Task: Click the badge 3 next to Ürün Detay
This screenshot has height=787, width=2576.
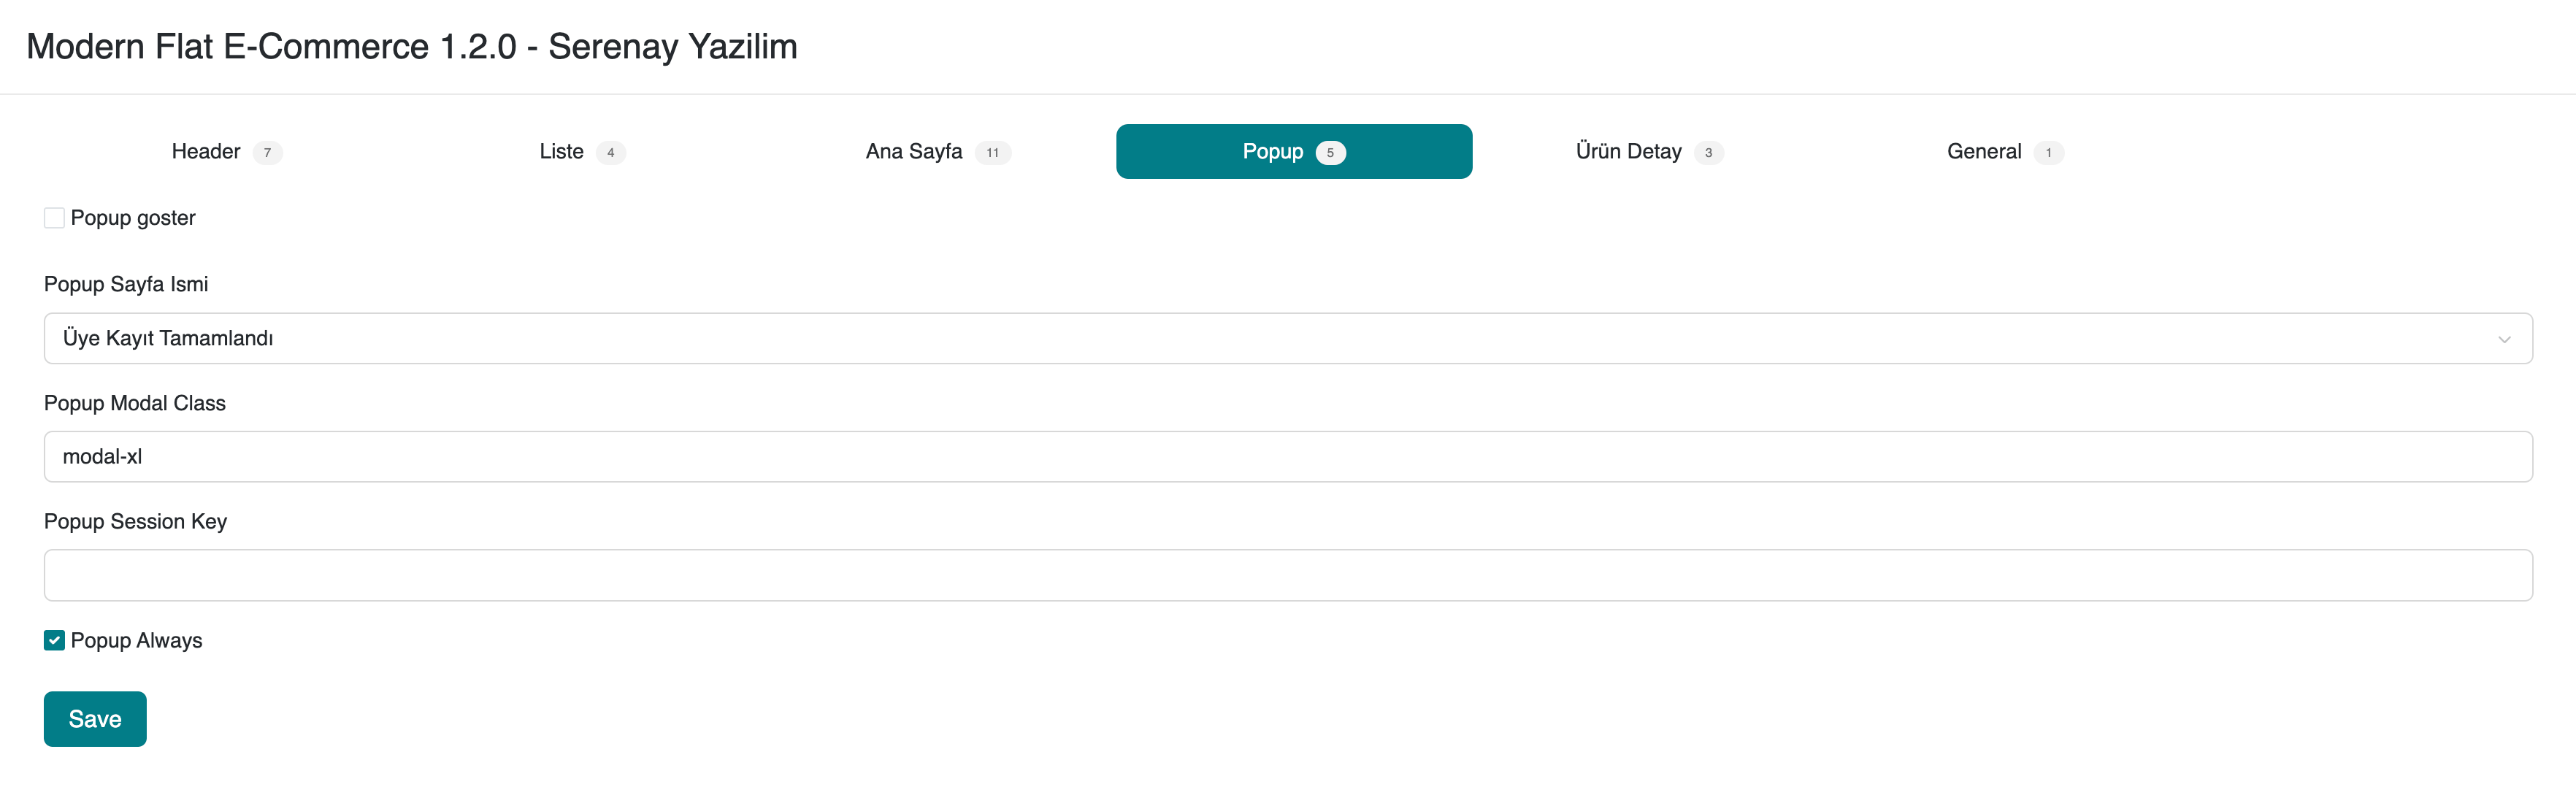Action: [x=1708, y=153]
